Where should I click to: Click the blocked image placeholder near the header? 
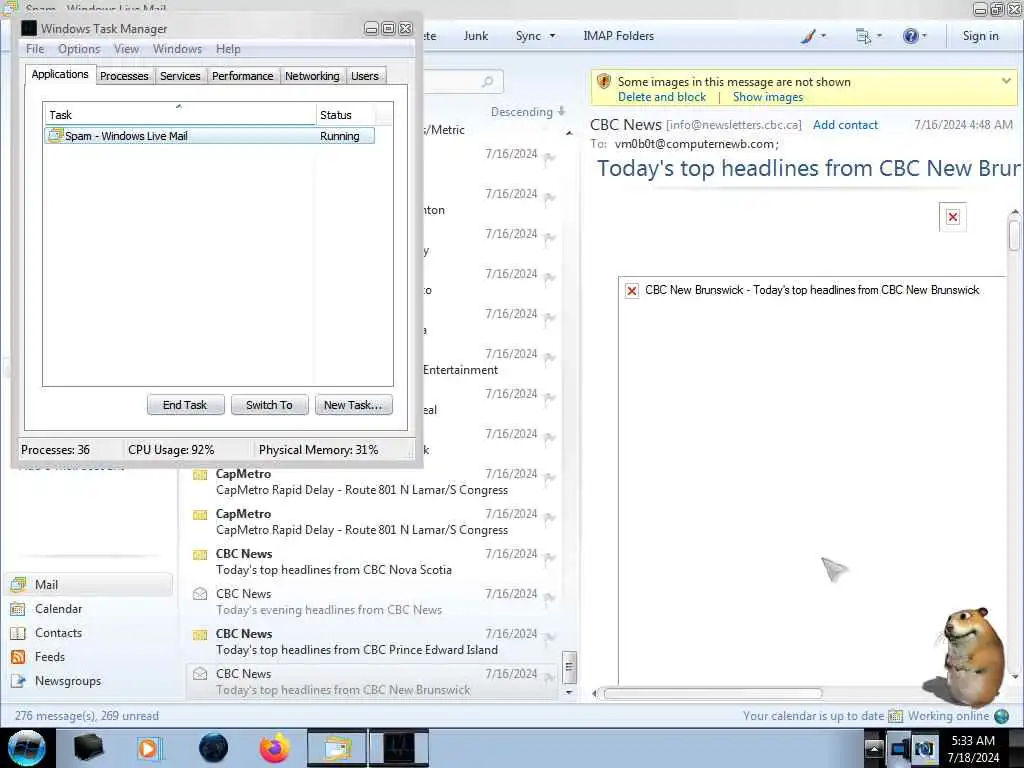coord(953,217)
